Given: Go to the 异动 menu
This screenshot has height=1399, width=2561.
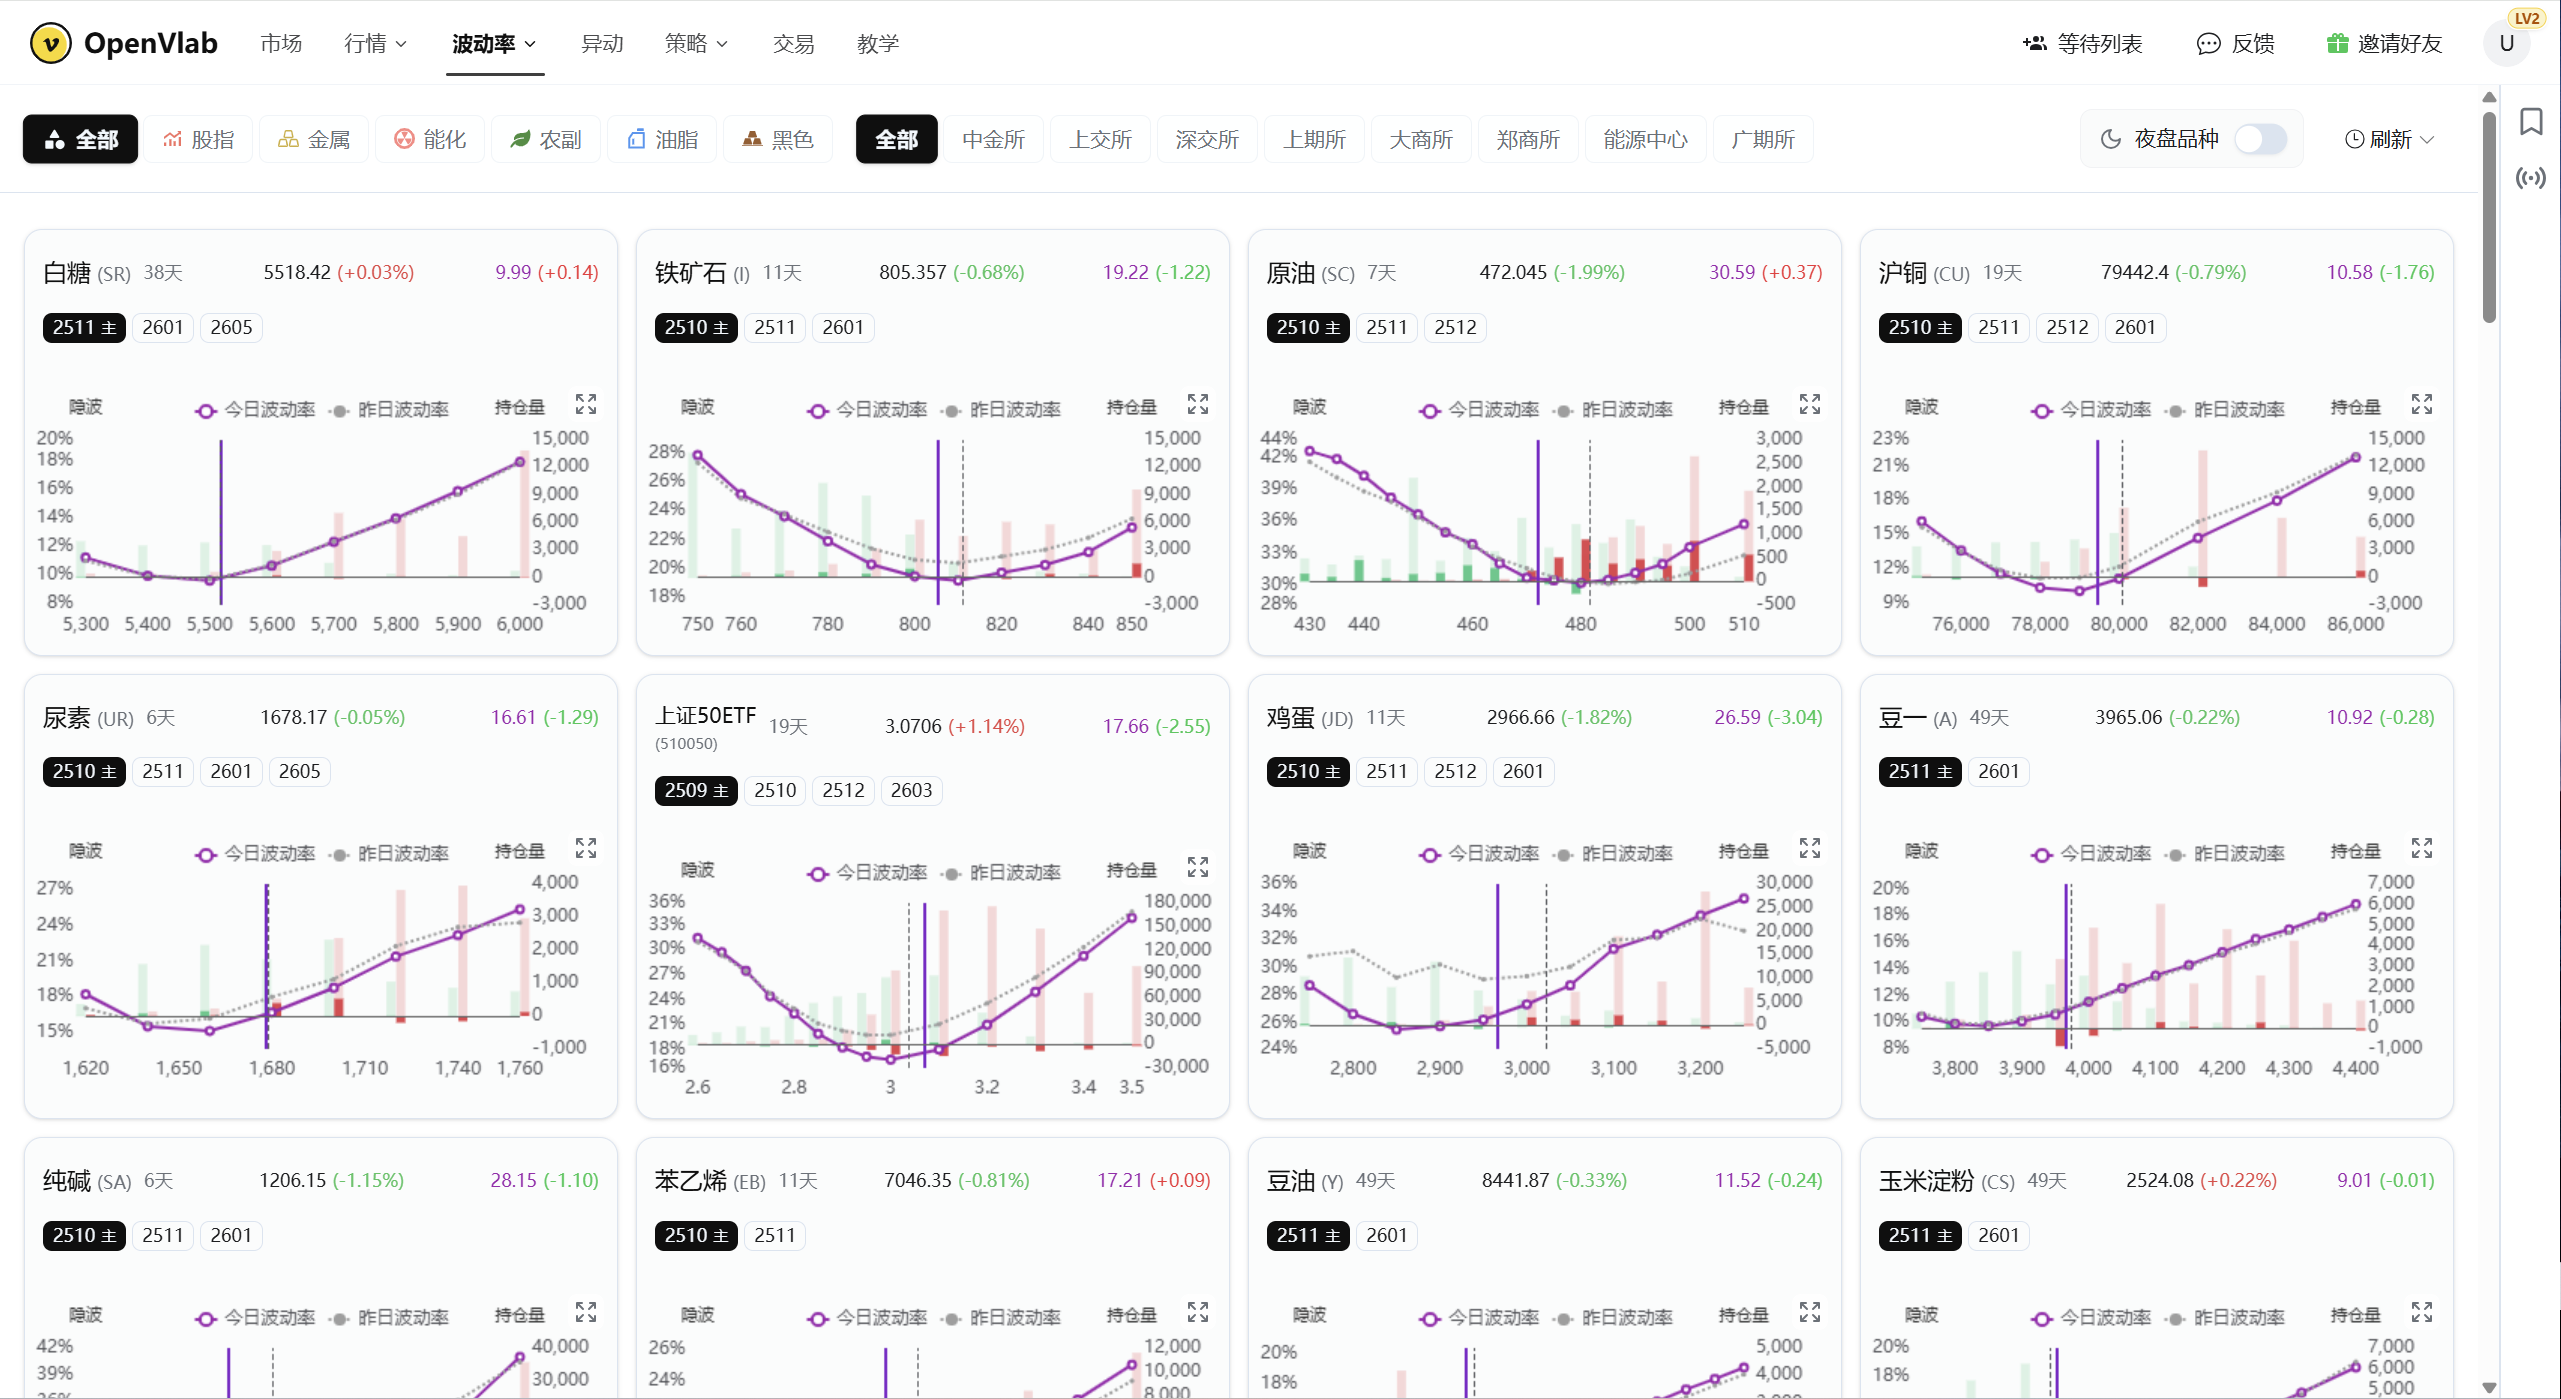Looking at the screenshot, I should click(x=602, y=43).
